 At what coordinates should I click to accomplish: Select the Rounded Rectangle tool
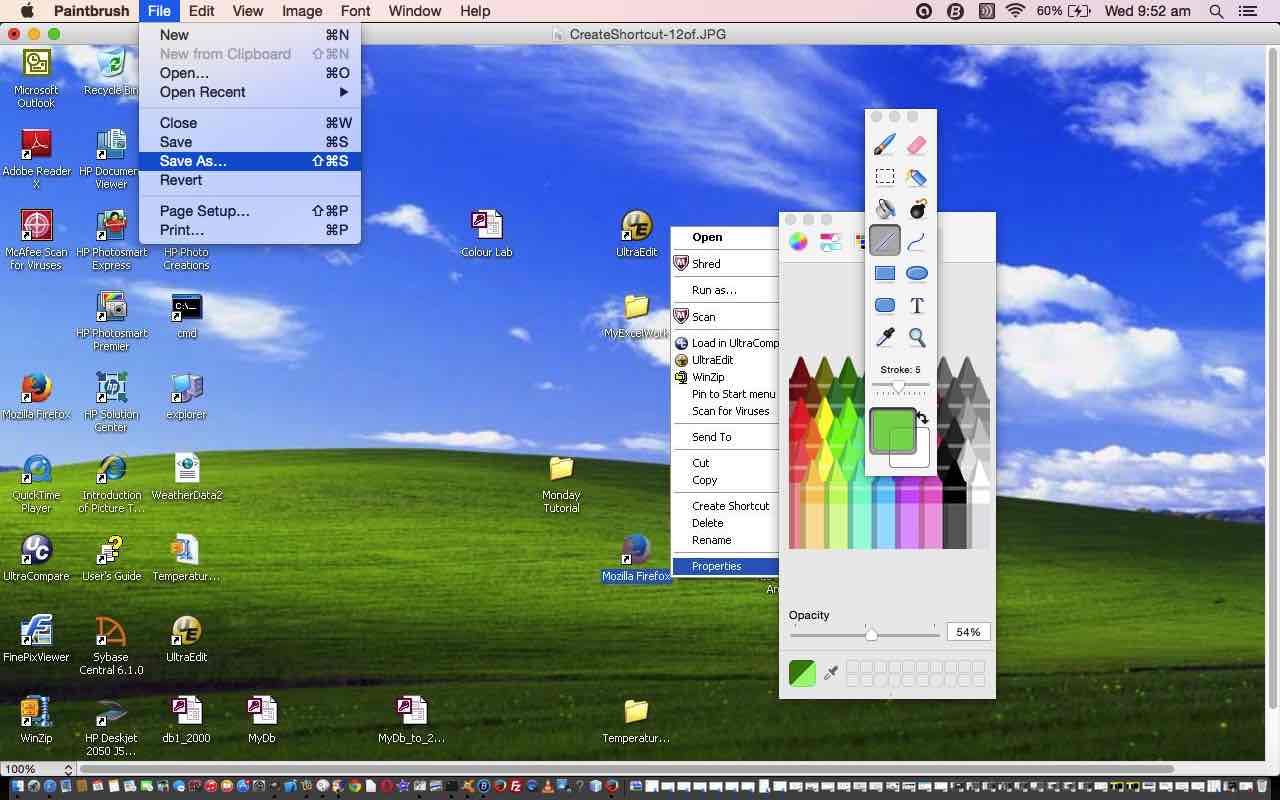(884, 305)
